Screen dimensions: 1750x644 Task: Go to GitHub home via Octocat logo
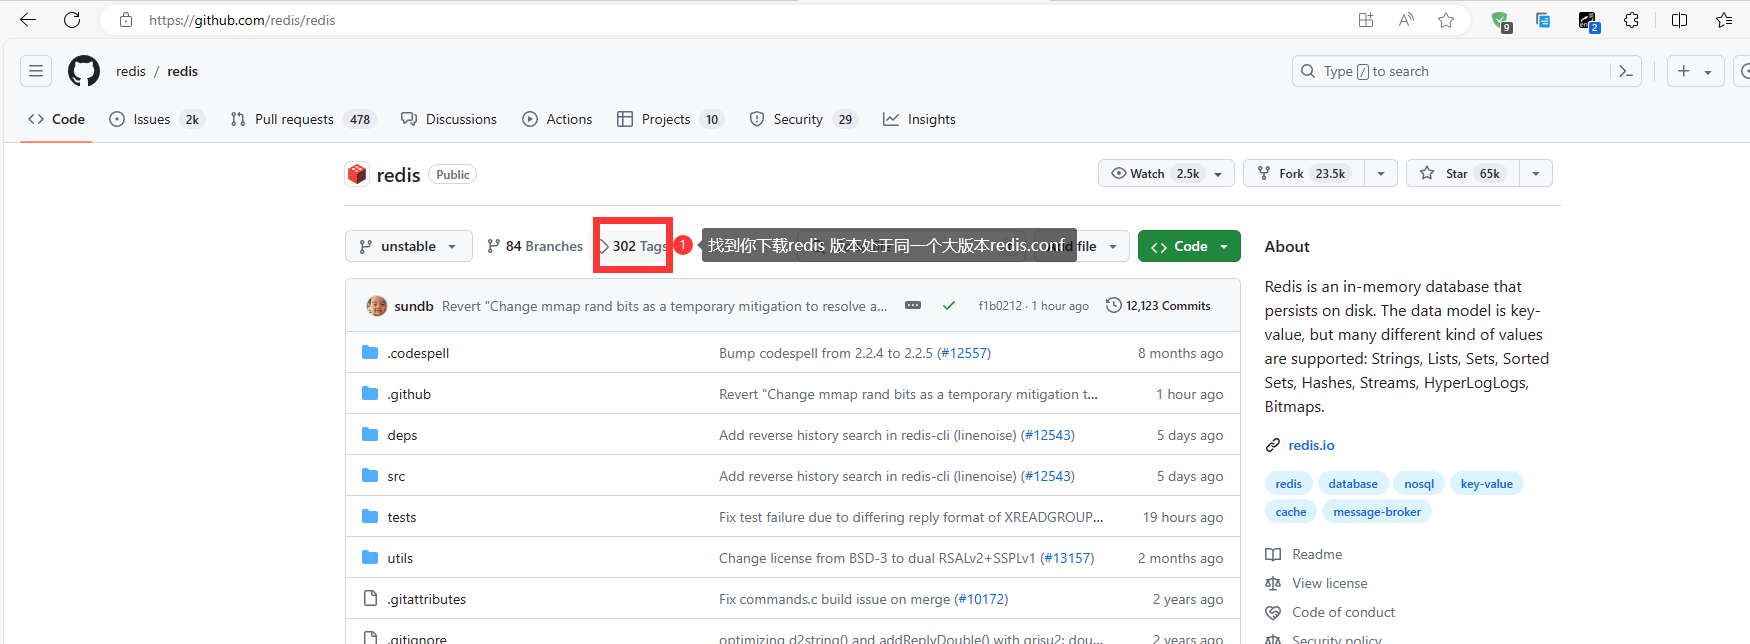tap(84, 71)
